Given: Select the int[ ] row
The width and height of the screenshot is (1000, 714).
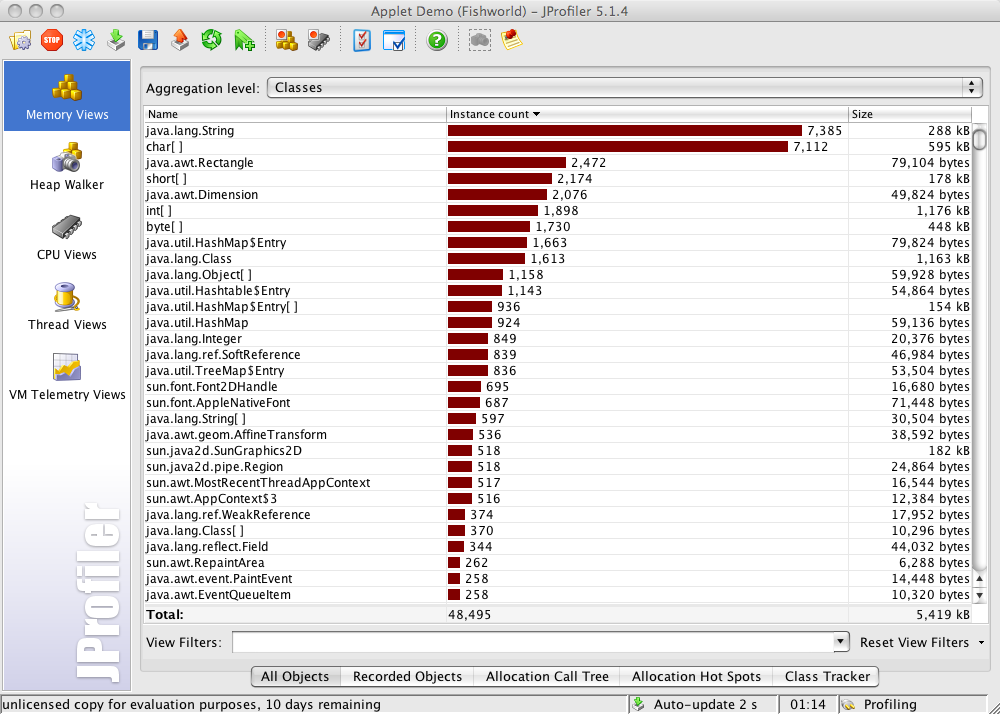Looking at the screenshot, I should (x=558, y=210).
